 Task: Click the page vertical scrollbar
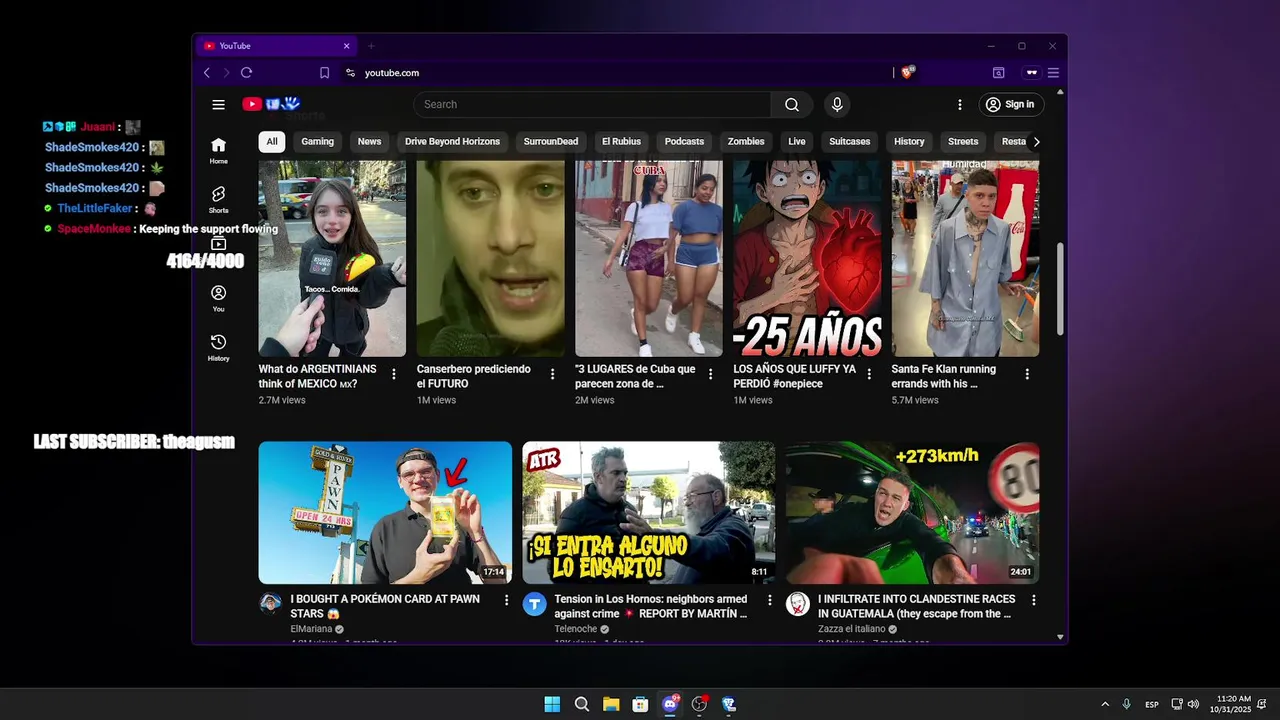(1060, 290)
